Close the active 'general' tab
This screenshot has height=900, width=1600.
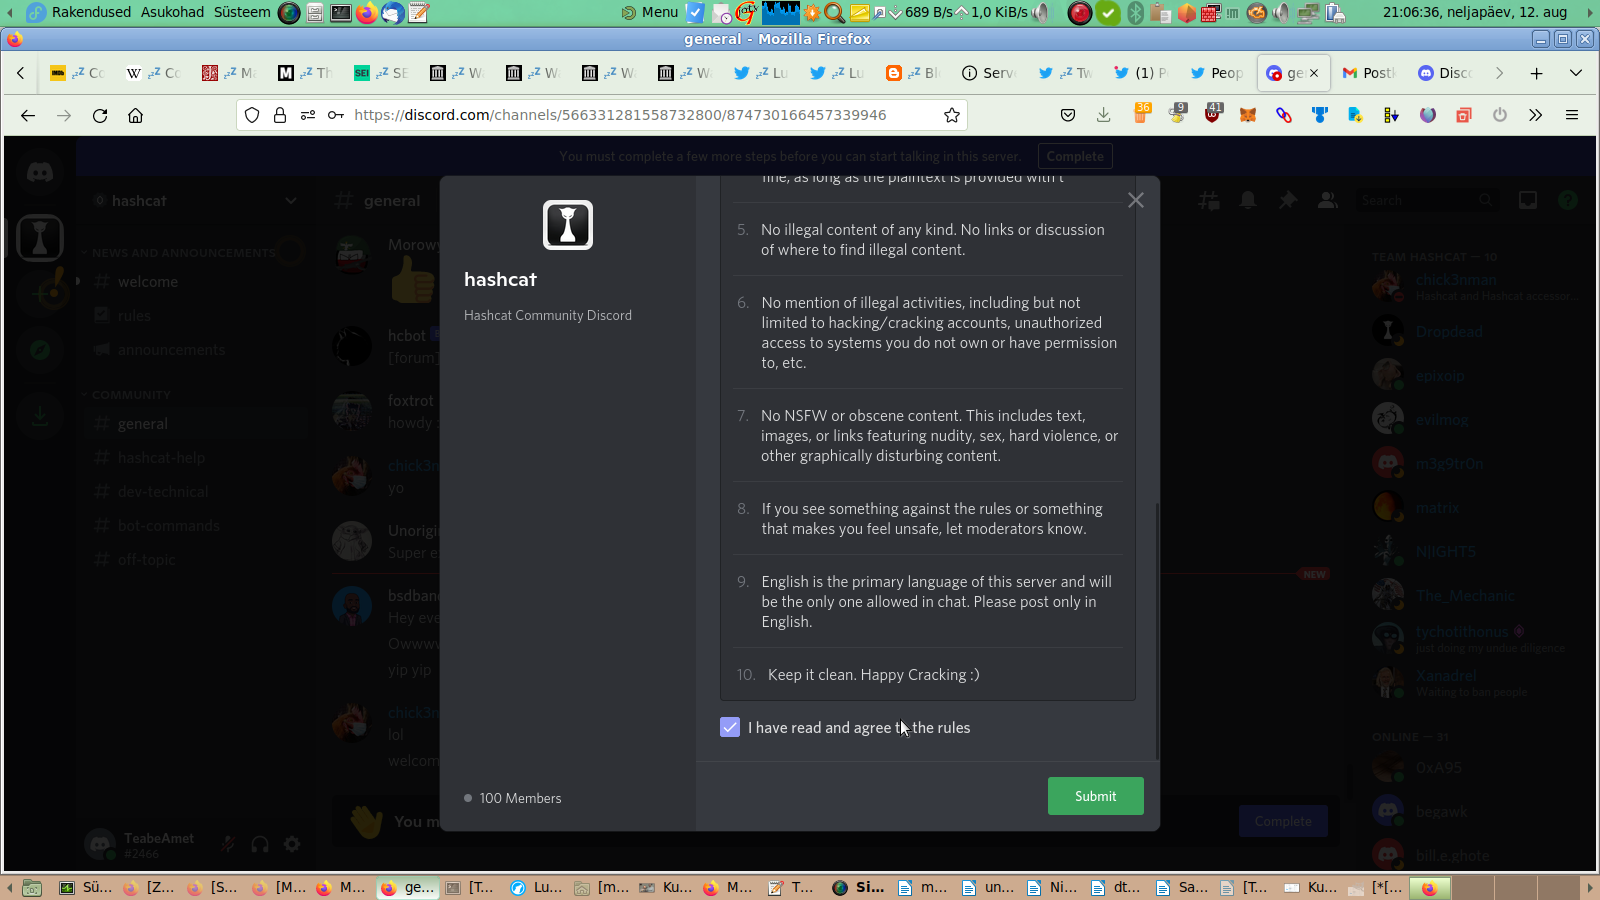(x=1314, y=73)
